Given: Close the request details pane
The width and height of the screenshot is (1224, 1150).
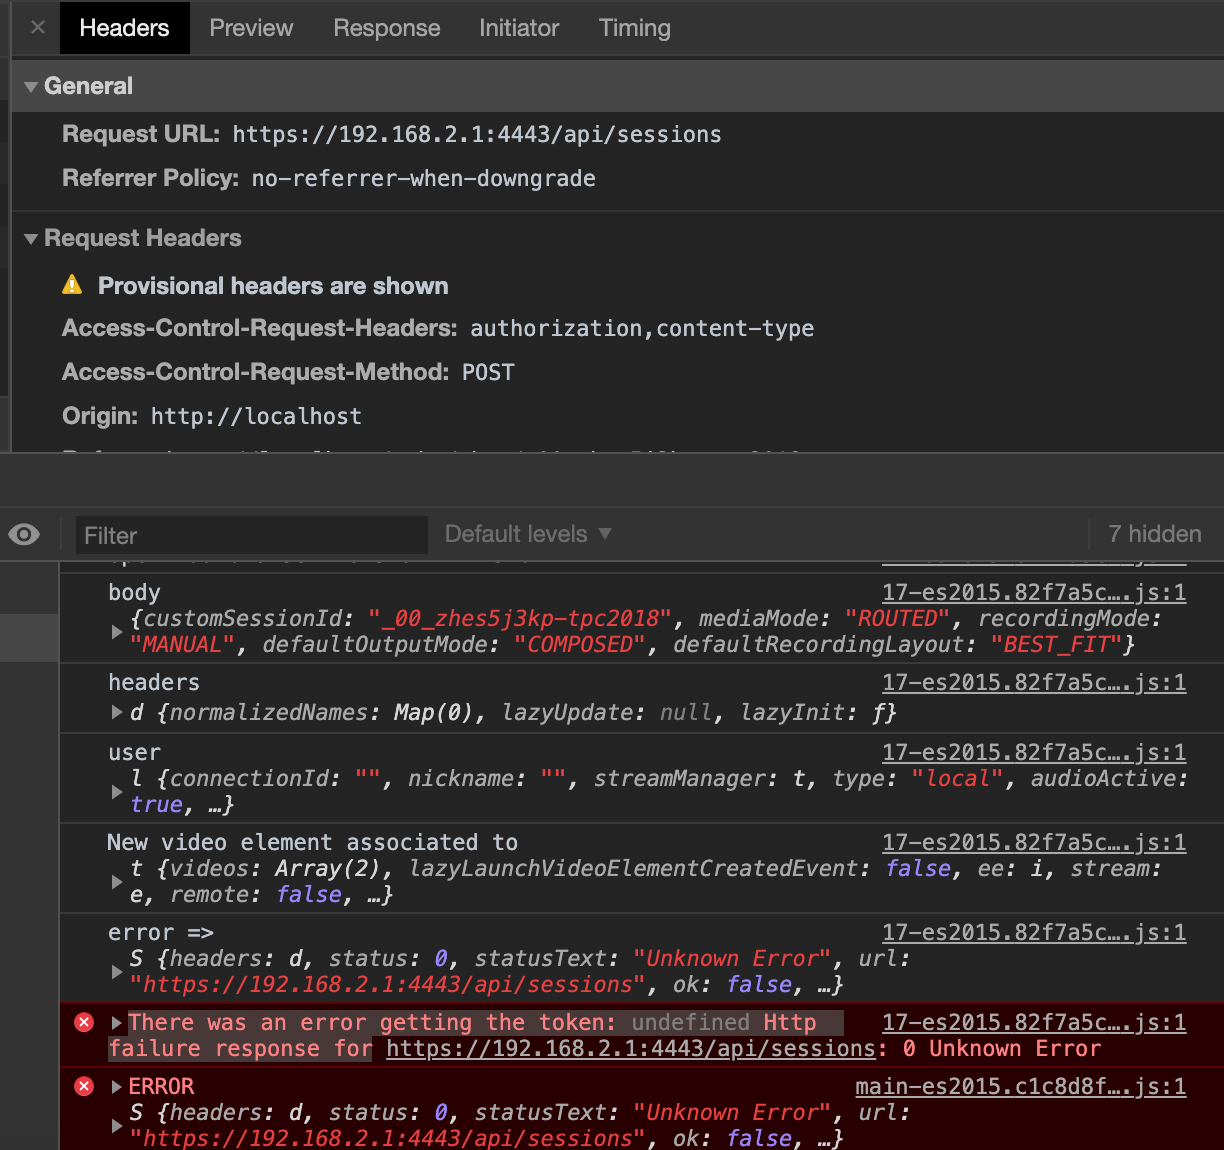Looking at the screenshot, I should pos(38,28).
